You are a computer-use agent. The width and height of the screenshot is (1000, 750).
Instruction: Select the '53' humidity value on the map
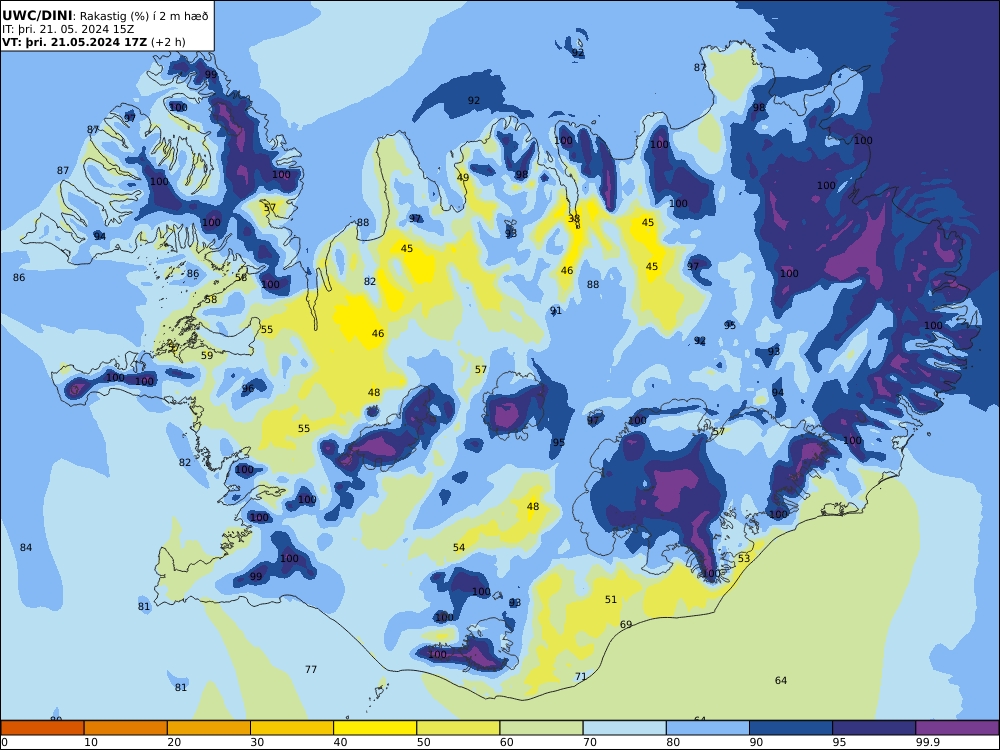point(744,559)
